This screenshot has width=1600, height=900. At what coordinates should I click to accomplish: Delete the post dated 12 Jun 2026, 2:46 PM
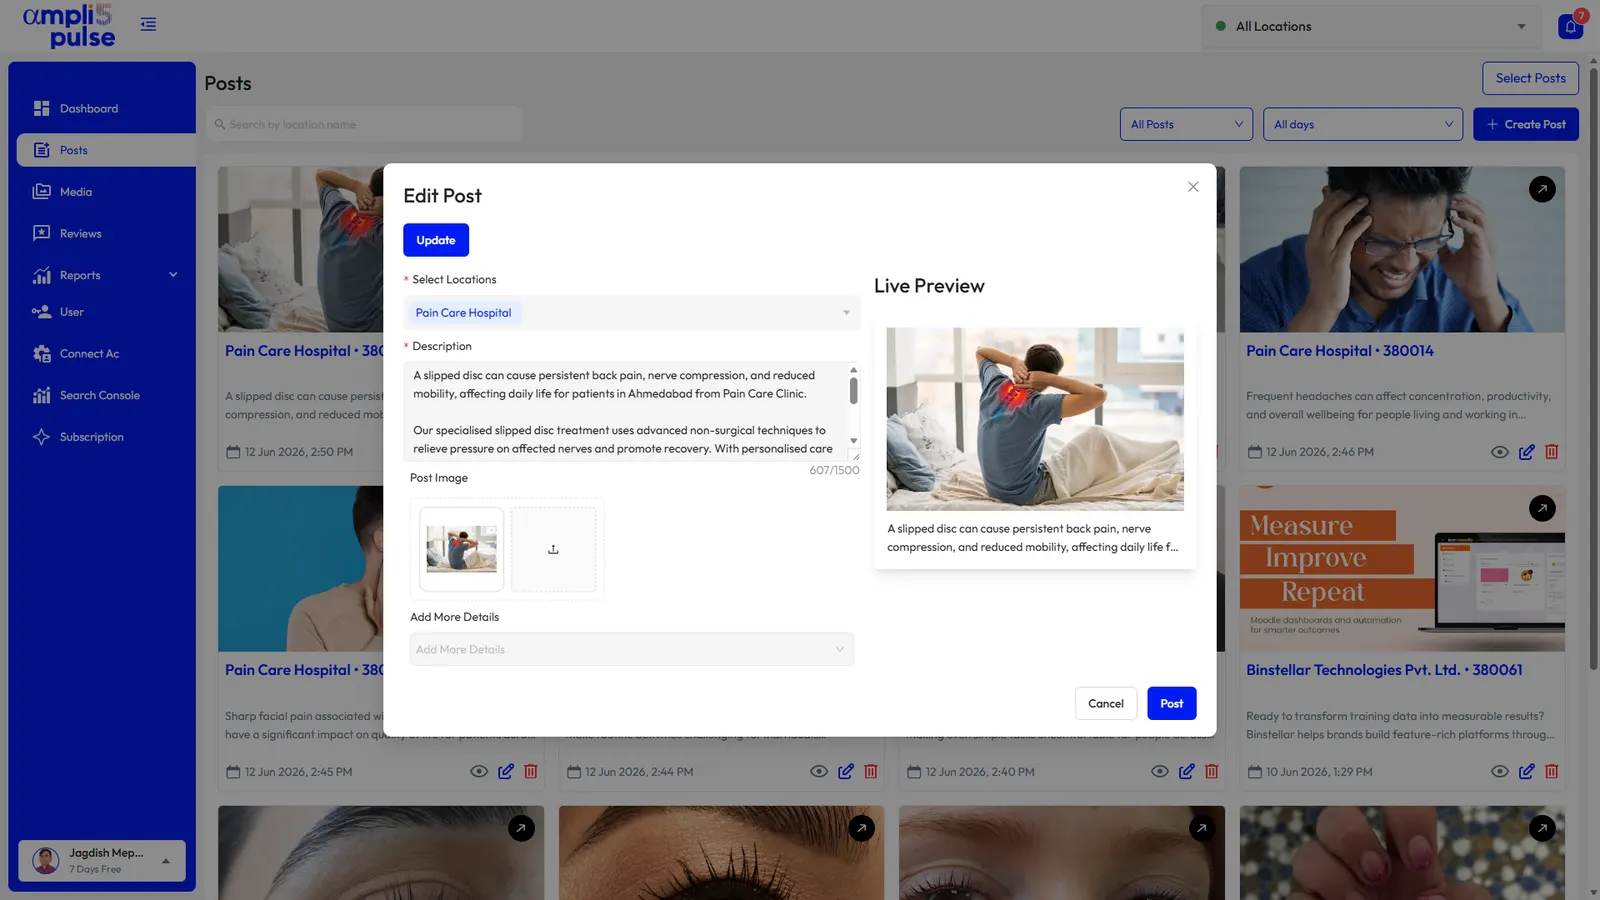(x=1552, y=452)
